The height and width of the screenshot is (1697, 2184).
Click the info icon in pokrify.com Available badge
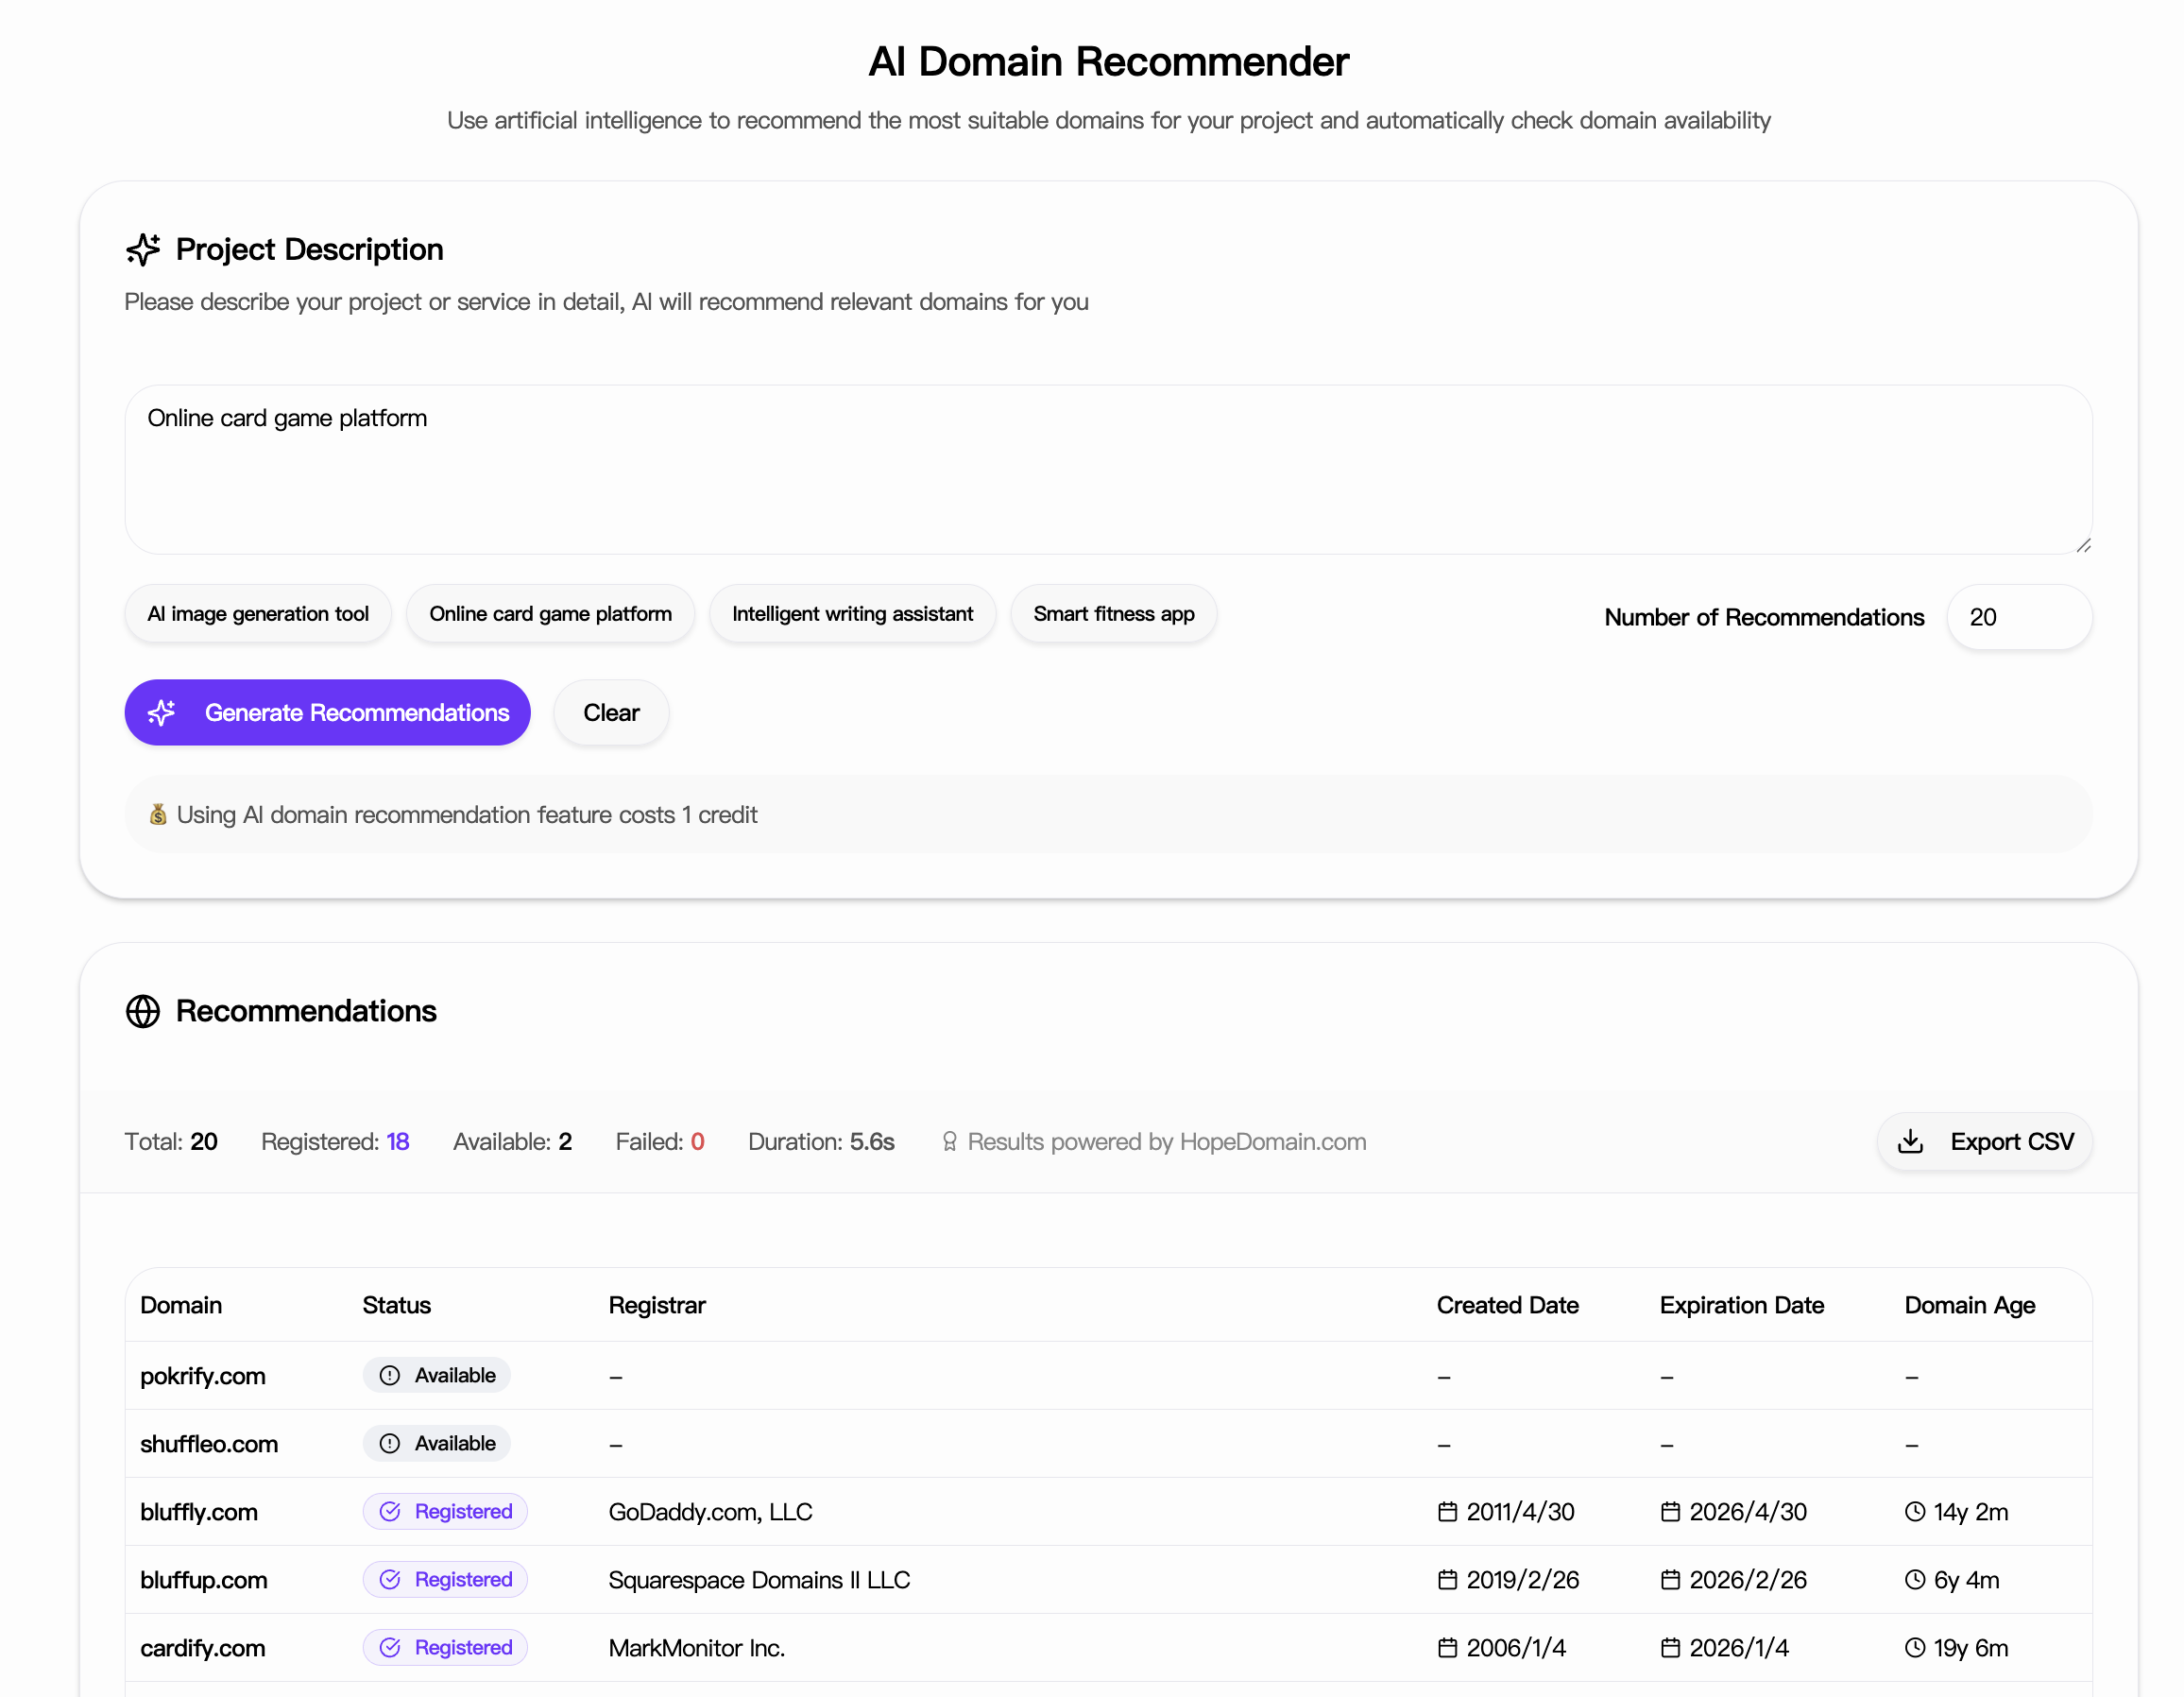pyautogui.click(x=390, y=1376)
